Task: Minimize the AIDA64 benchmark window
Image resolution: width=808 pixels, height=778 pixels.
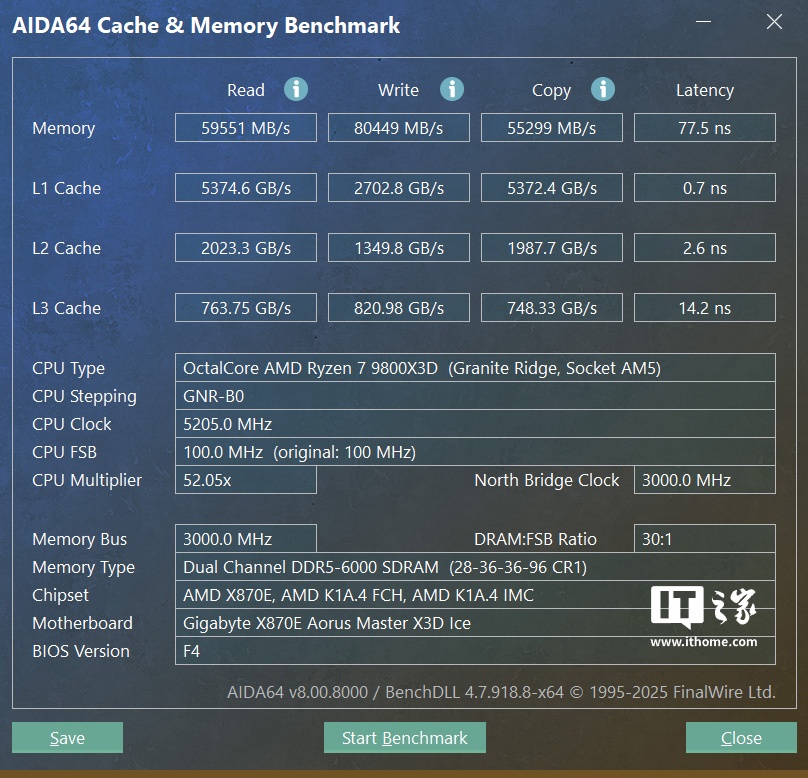Action: pos(703,22)
